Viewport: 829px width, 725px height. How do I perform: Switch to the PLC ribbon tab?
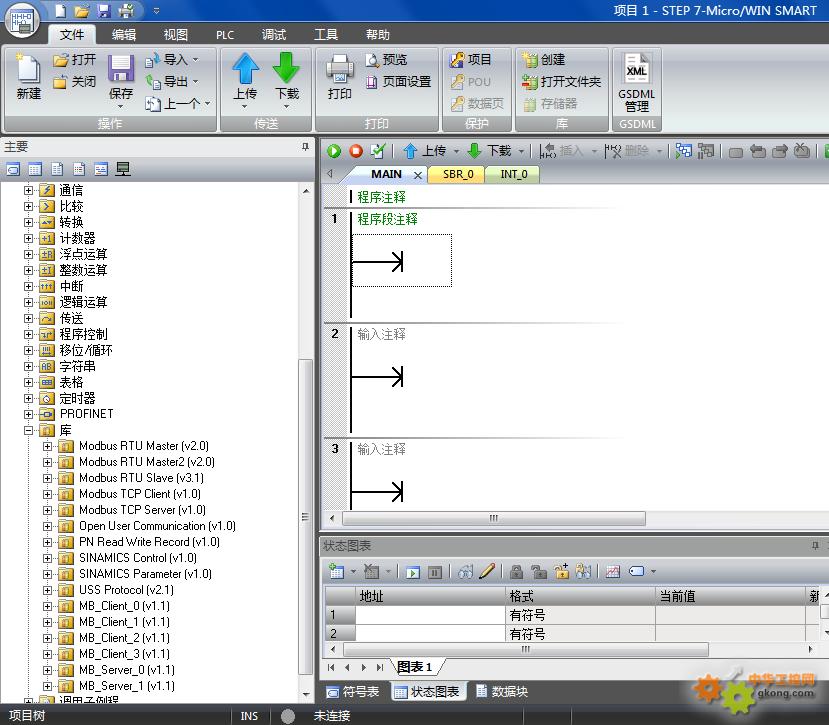point(225,35)
